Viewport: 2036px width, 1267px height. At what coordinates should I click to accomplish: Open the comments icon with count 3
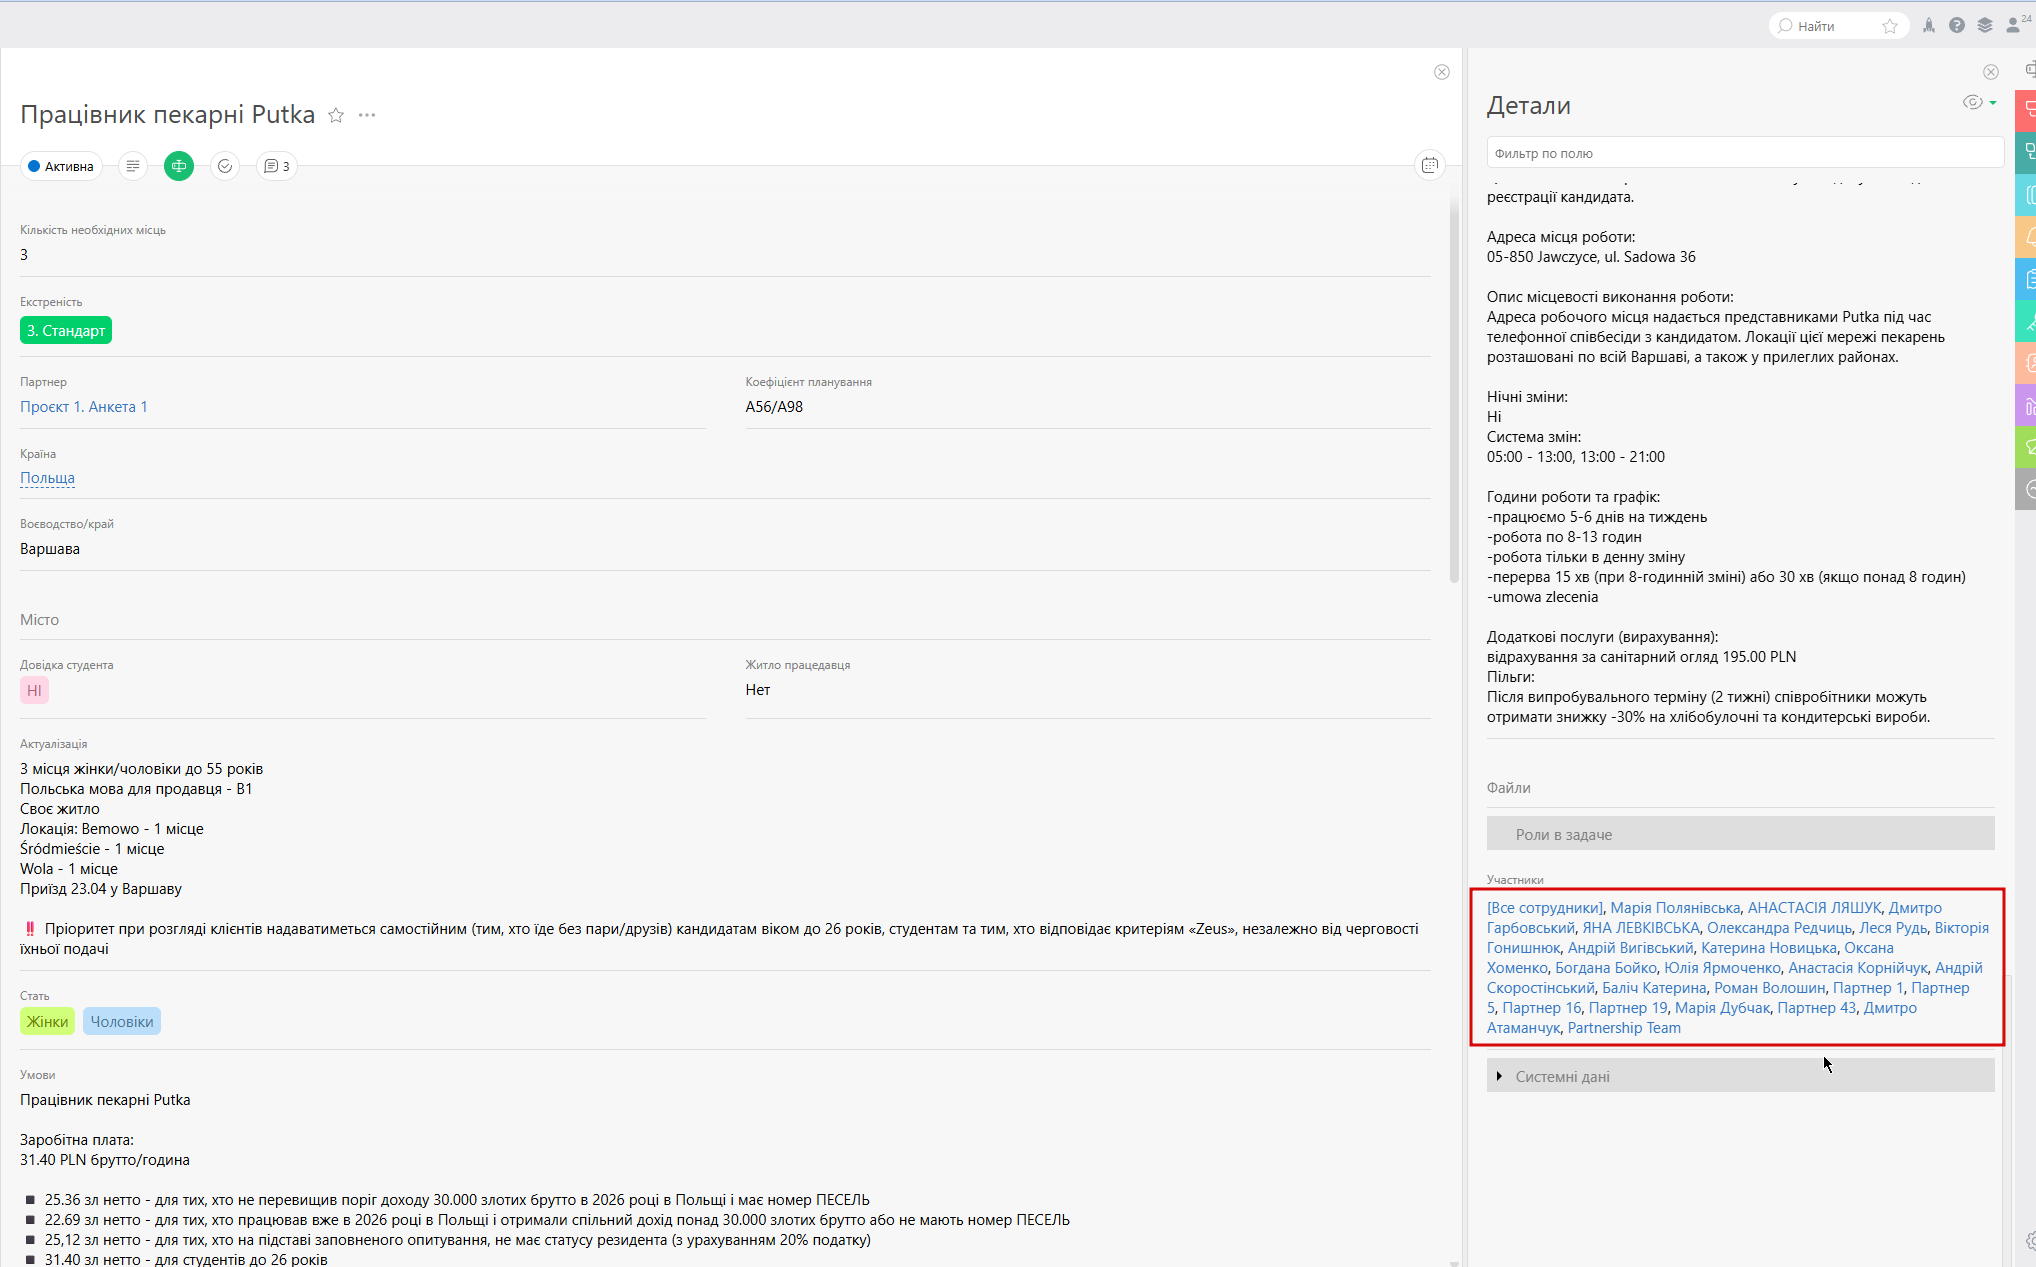click(x=277, y=166)
